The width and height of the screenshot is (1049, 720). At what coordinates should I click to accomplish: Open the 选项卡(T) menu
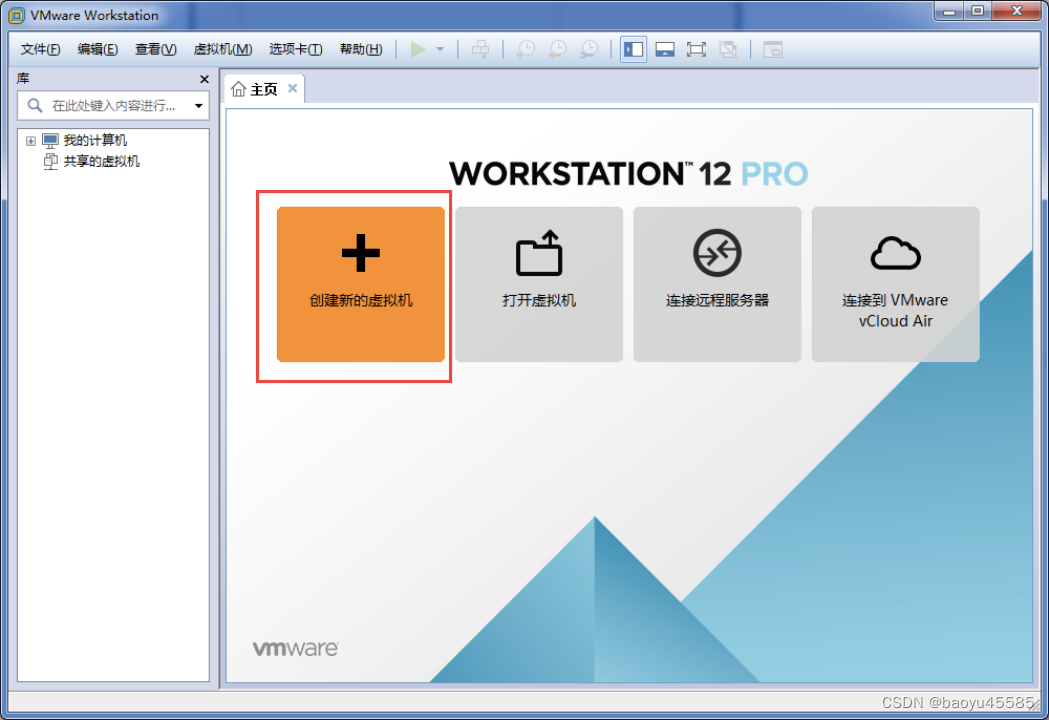coord(296,49)
